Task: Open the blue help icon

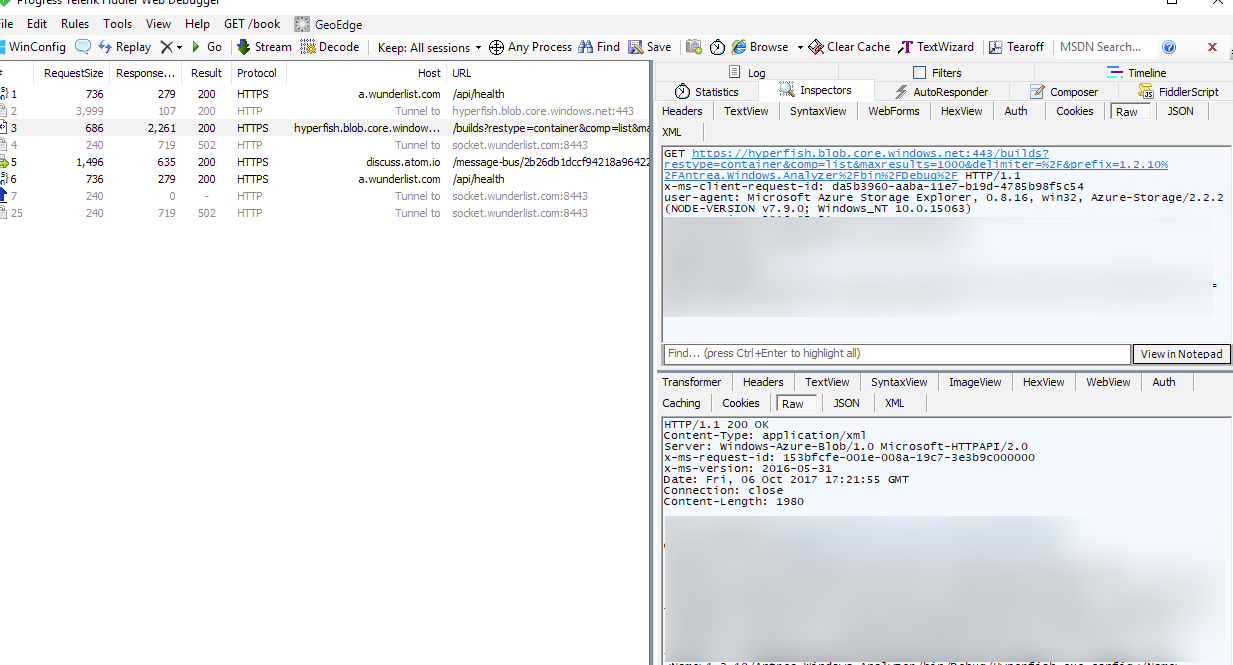Action: 1169,47
